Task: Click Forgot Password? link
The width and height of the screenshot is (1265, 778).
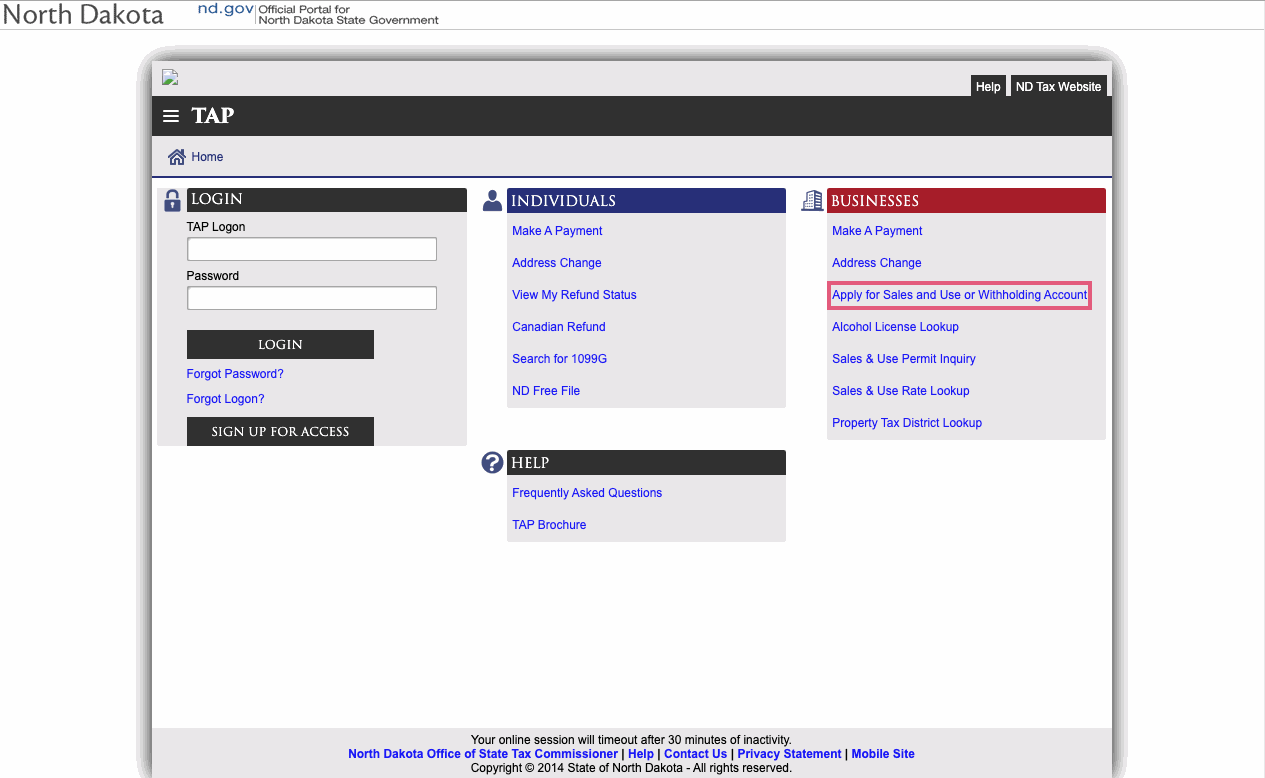Action: click(235, 374)
